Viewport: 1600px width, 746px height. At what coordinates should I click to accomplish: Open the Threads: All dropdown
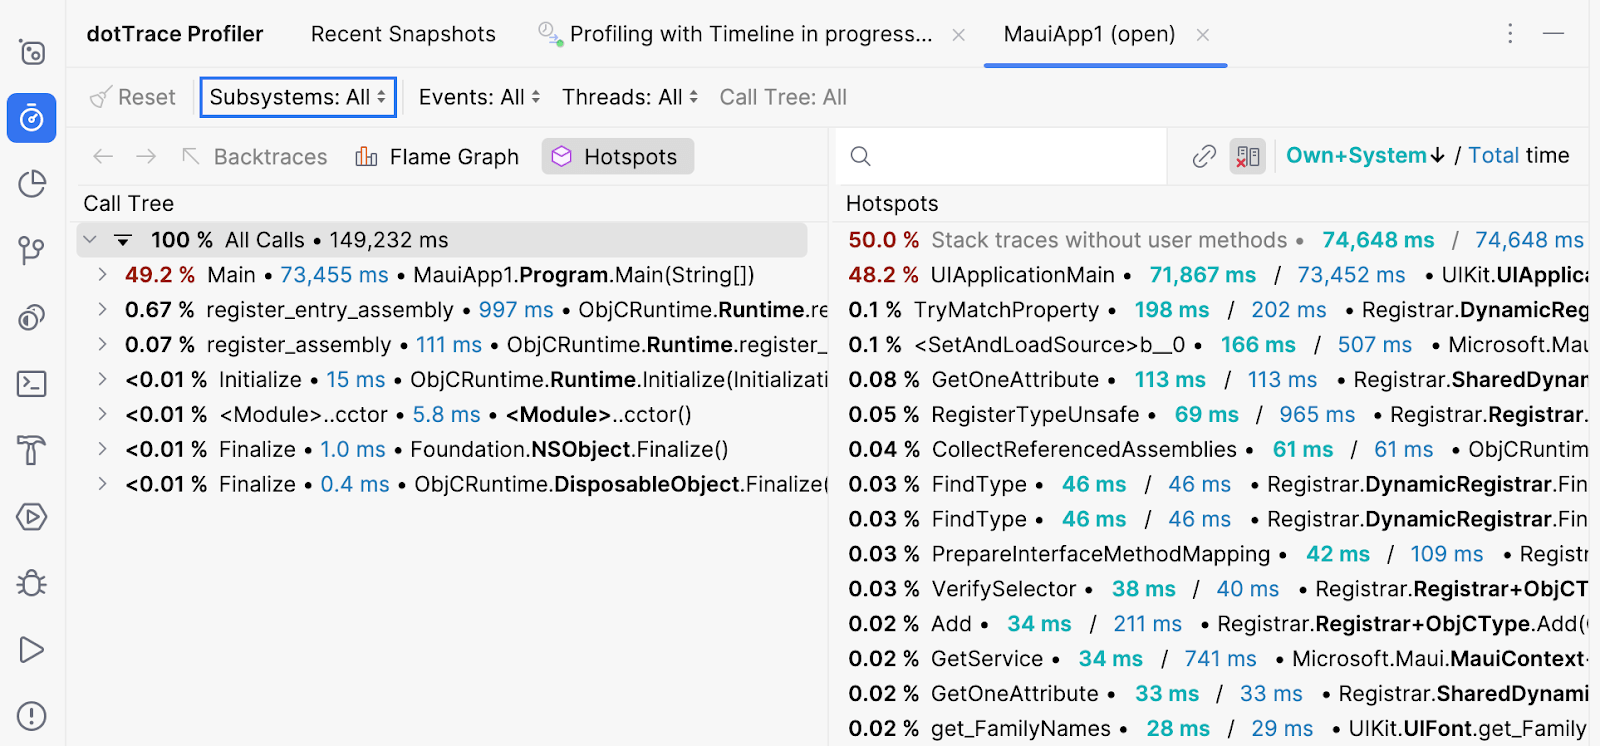[x=629, y=97]
